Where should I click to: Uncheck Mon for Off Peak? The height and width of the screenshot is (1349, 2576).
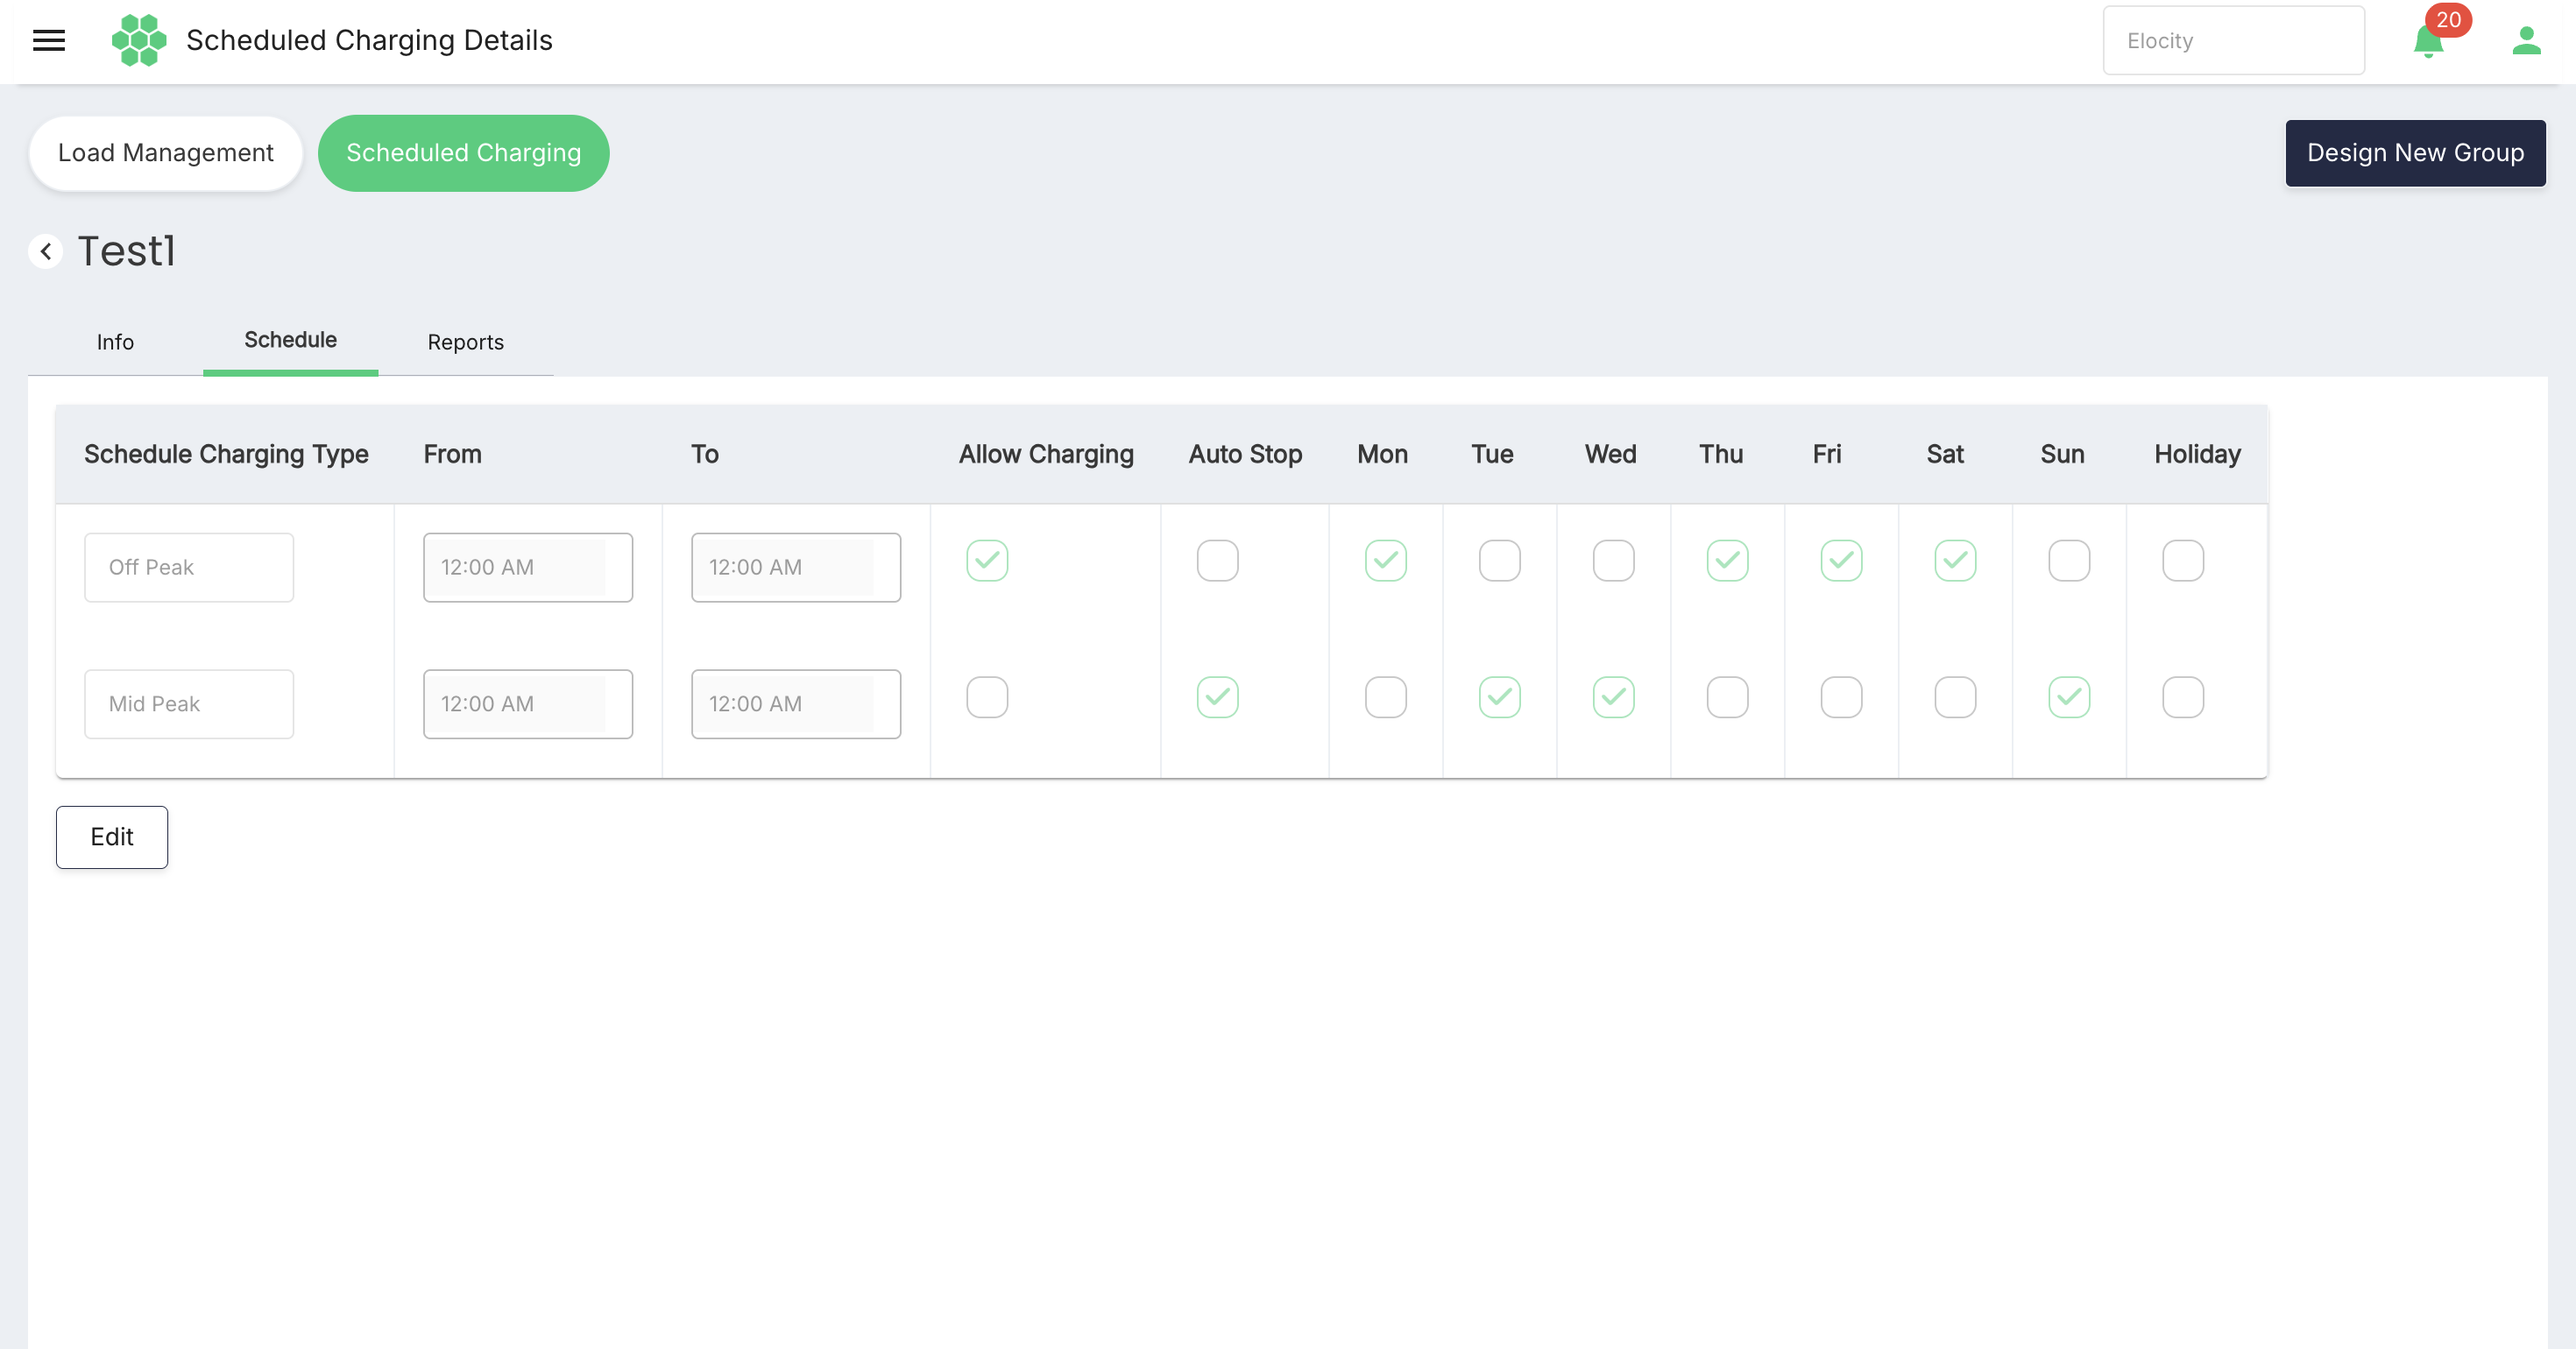[x=1385, y=561]
